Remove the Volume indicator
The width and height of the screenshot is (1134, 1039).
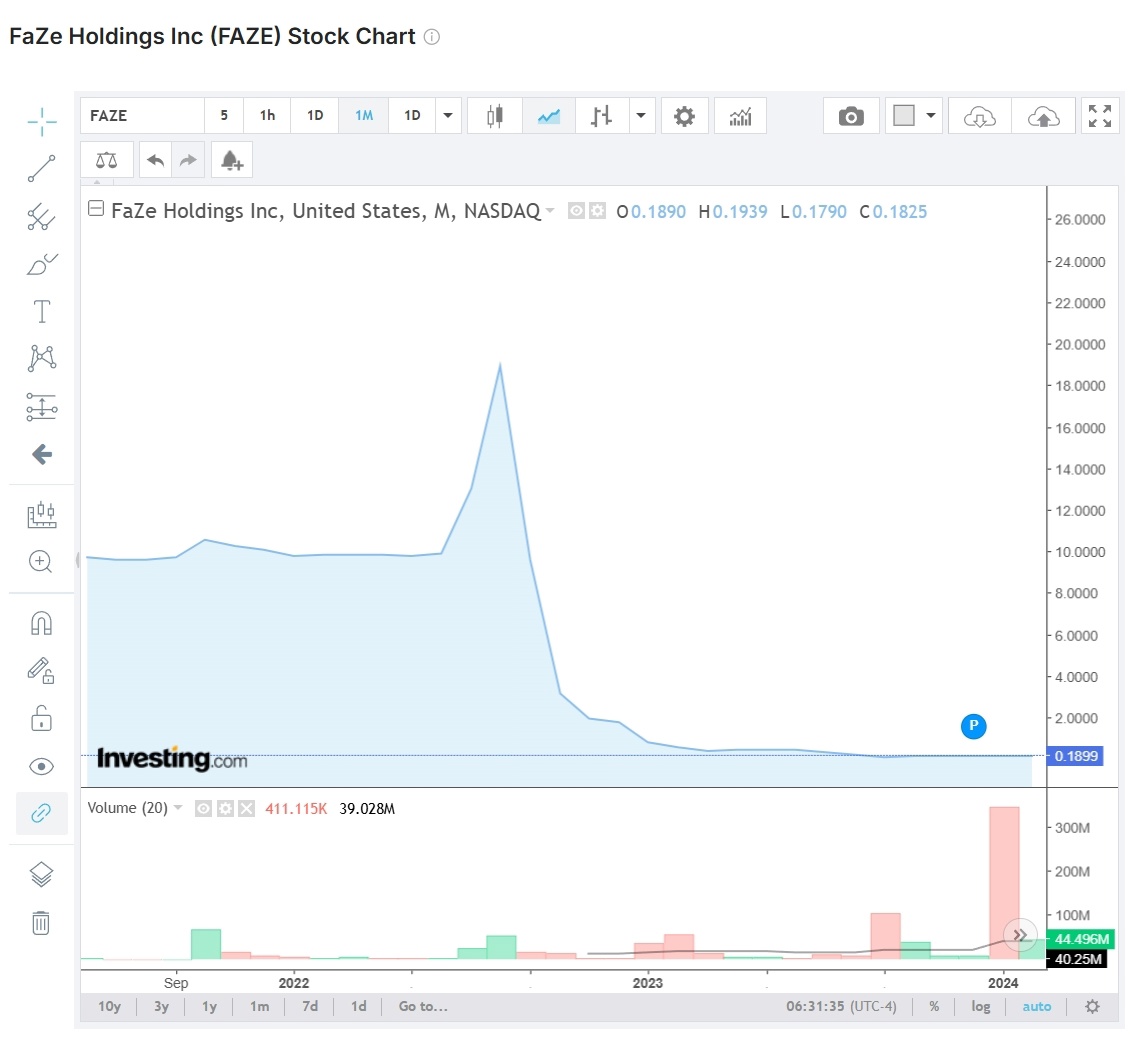(x=247, y=808)
